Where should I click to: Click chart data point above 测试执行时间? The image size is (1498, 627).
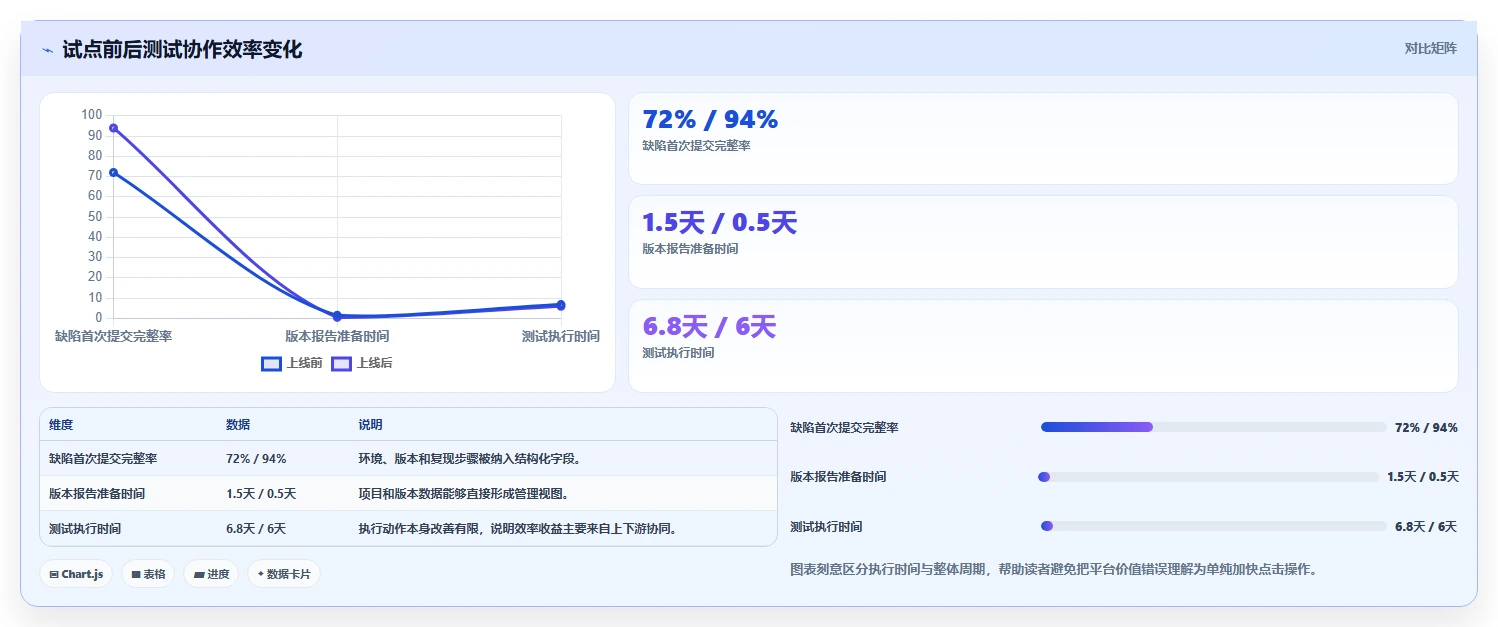(x=561, y=305)
